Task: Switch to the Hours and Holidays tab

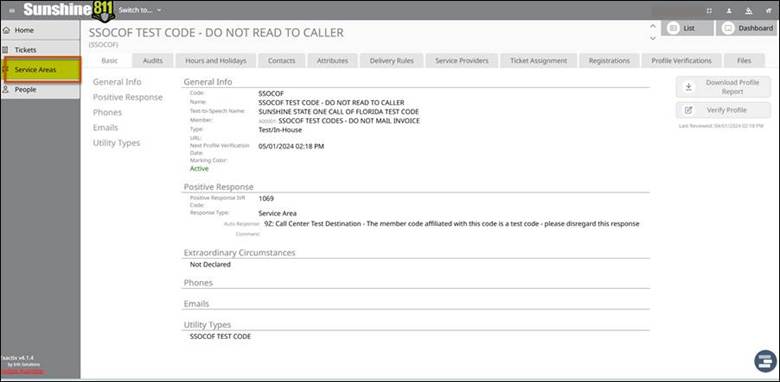Action: coord(215,61)
